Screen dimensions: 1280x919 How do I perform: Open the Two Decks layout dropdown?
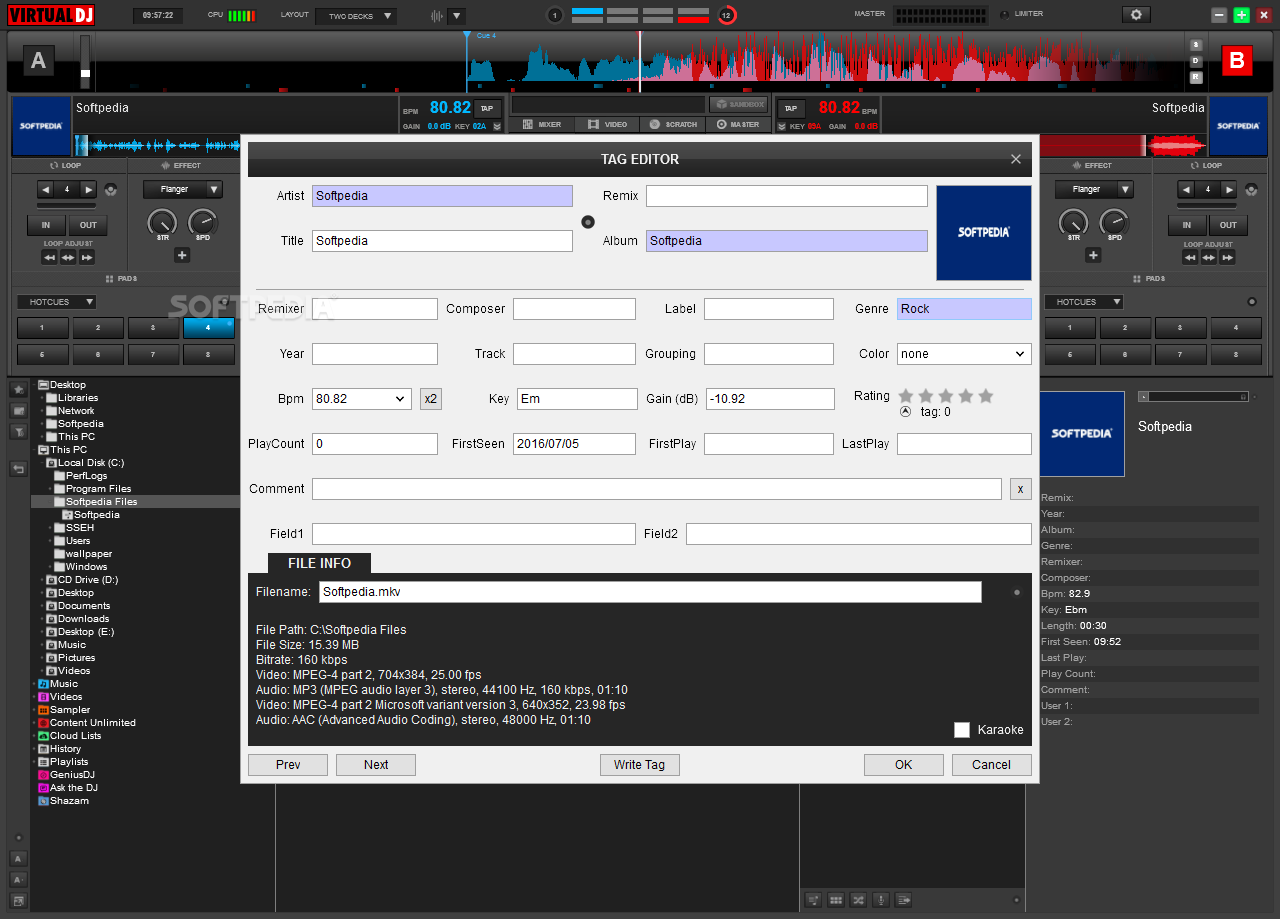pyautogui.click(x=355, y=16)
